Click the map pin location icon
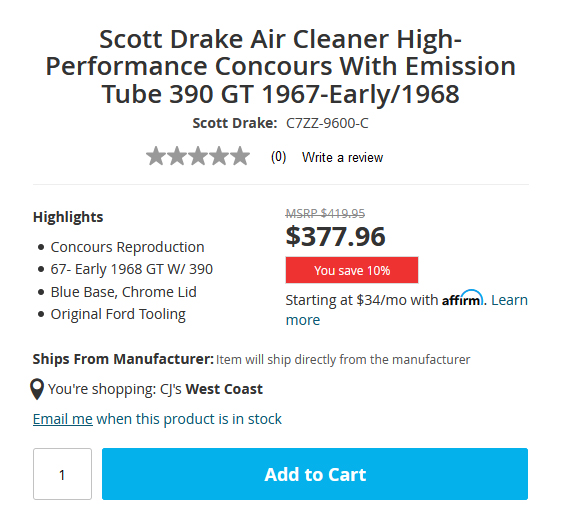Screen dimensions: 565x528 [x=37, y=389]
